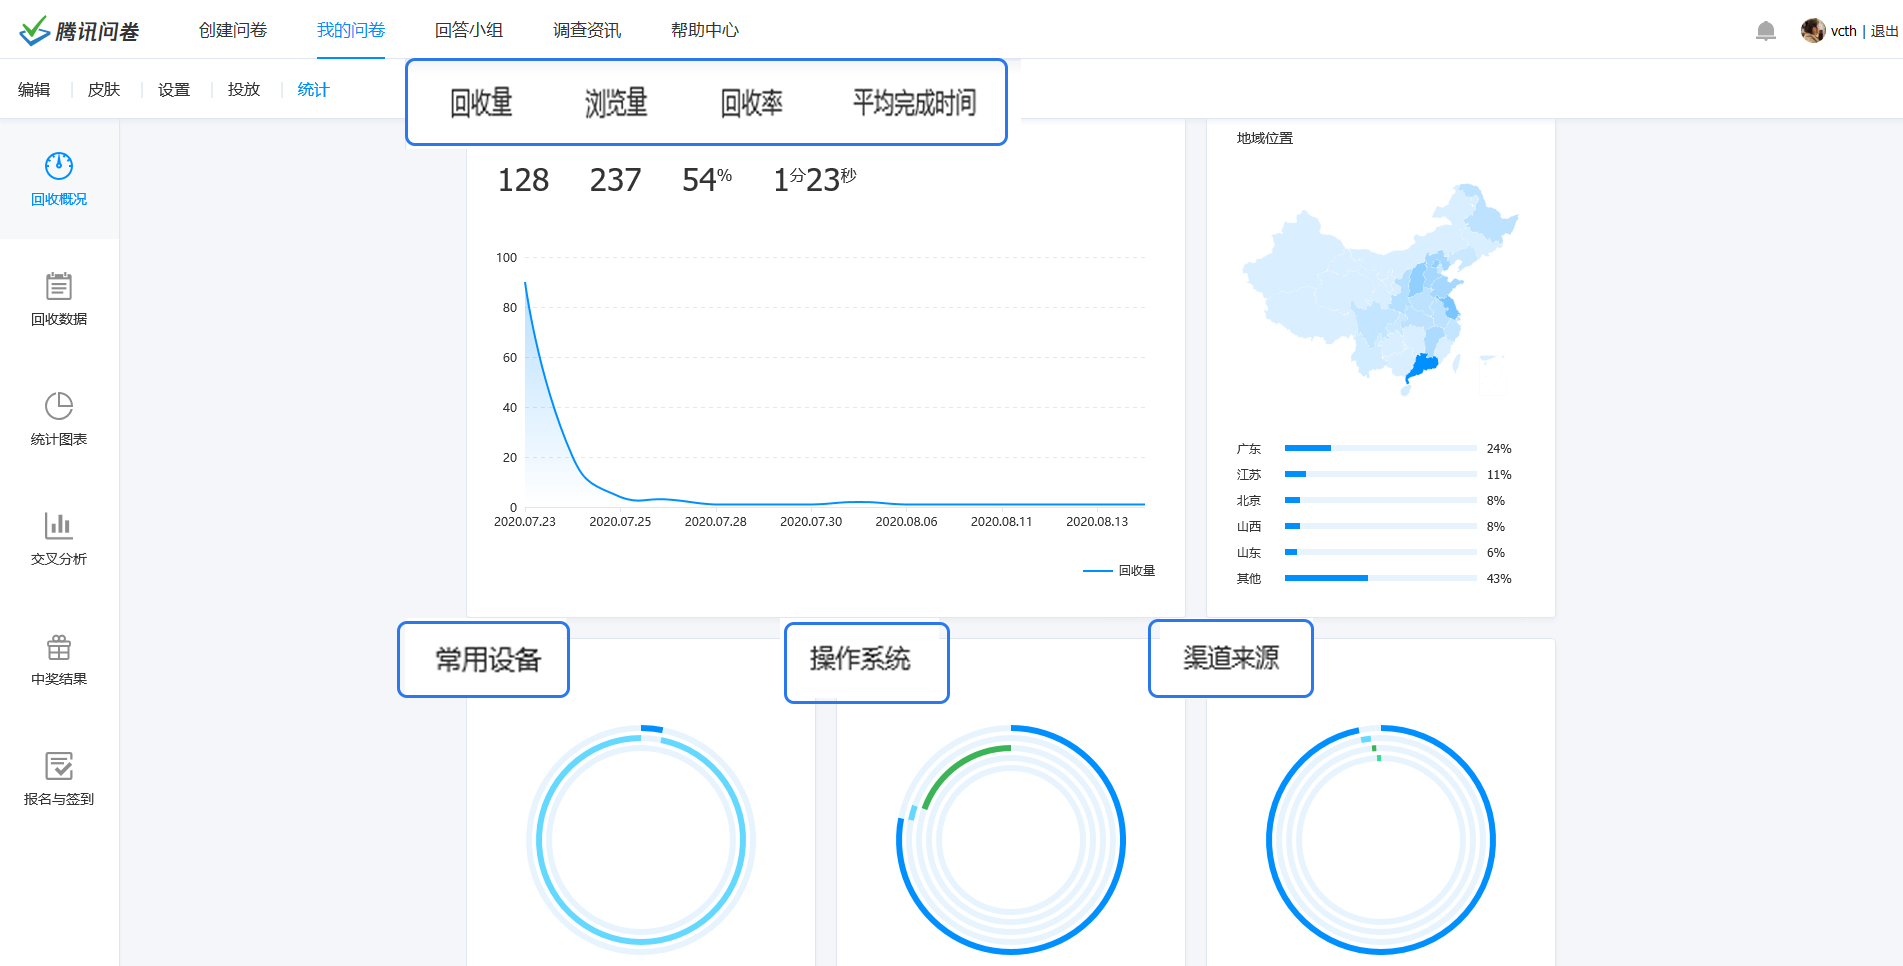1903x966 pixels.
Task: Click the 北京 region label
Action: click(1249, 501)
